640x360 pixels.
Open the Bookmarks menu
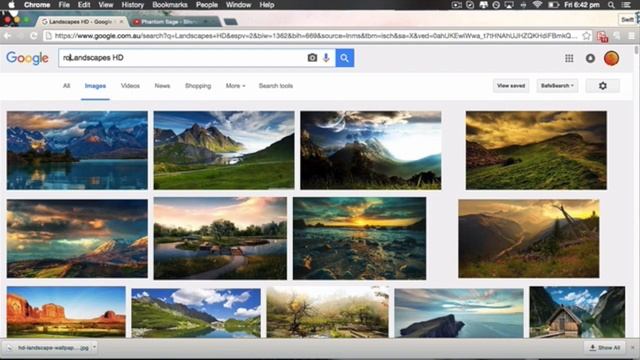[170, 5]
